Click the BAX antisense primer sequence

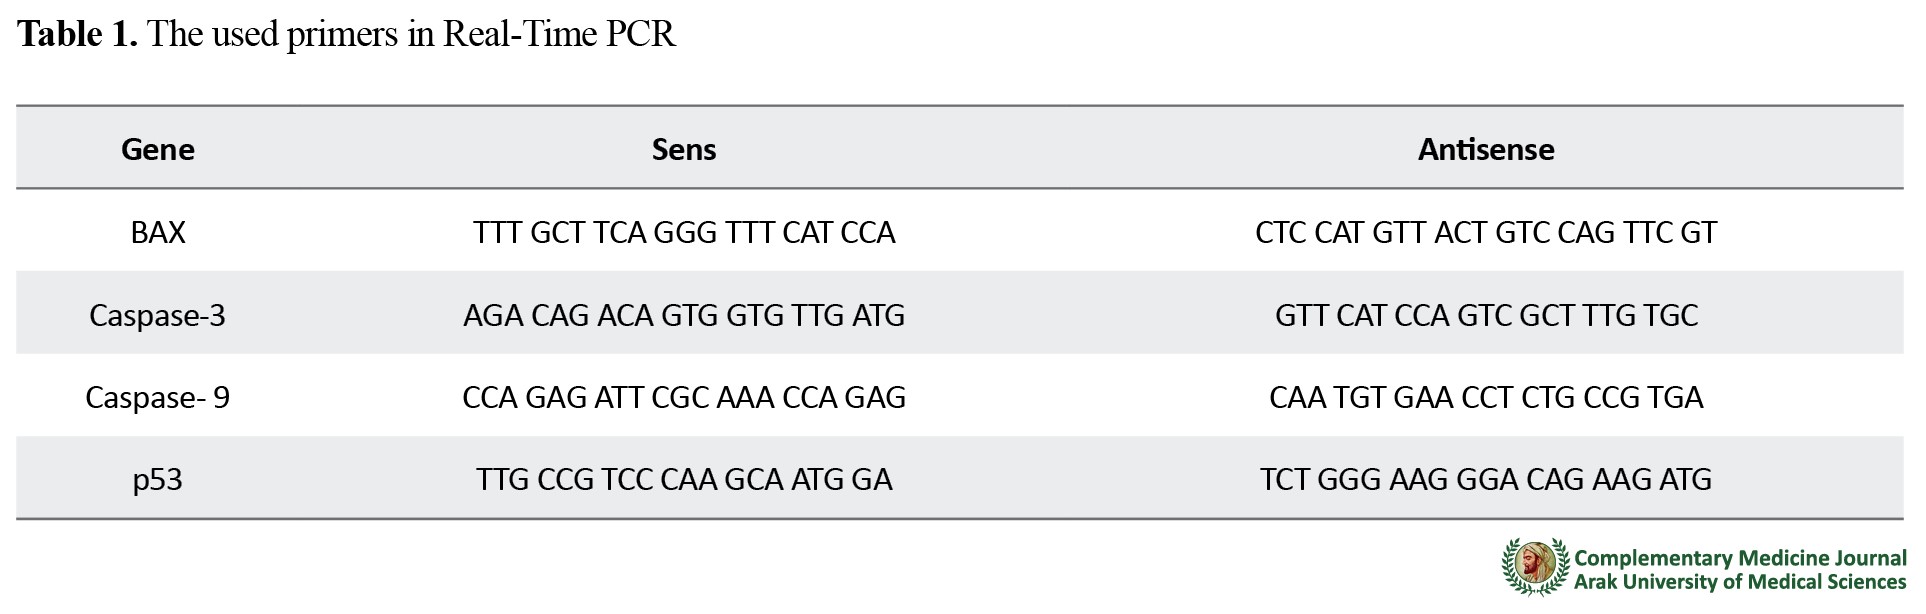(1486, 232)
